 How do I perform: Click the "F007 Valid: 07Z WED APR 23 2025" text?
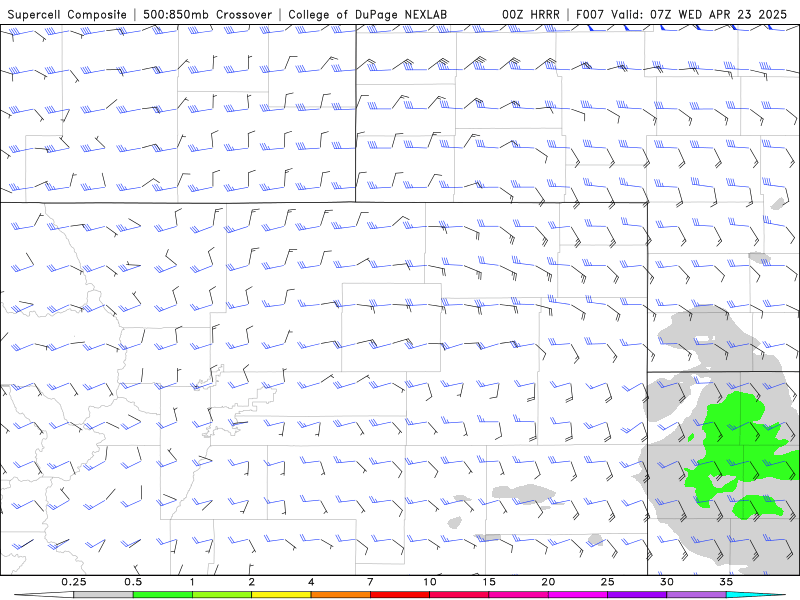click(681, 14)
